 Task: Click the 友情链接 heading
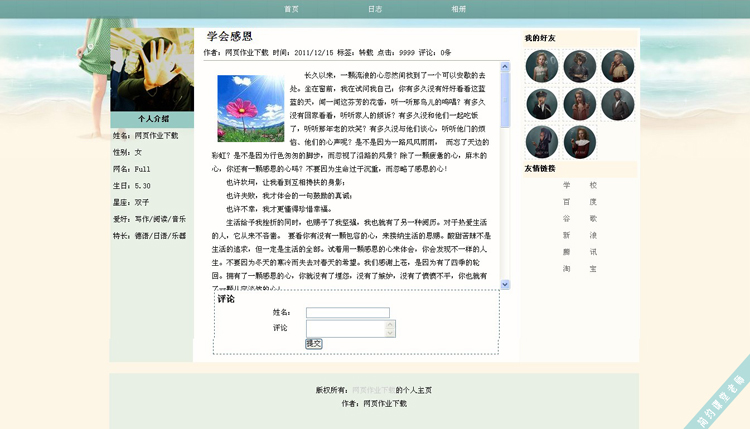point(540,169)
